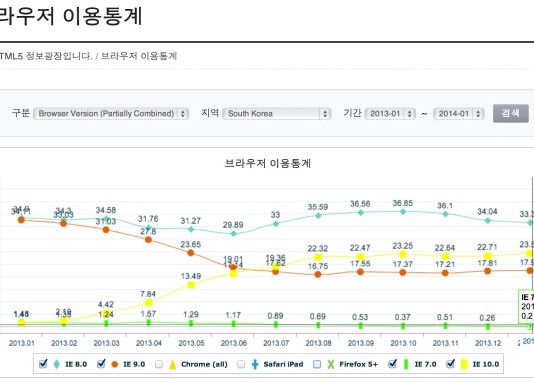Click the IE 8.0 teal diamond legend icon
The image size is (534, 383).
57,364
